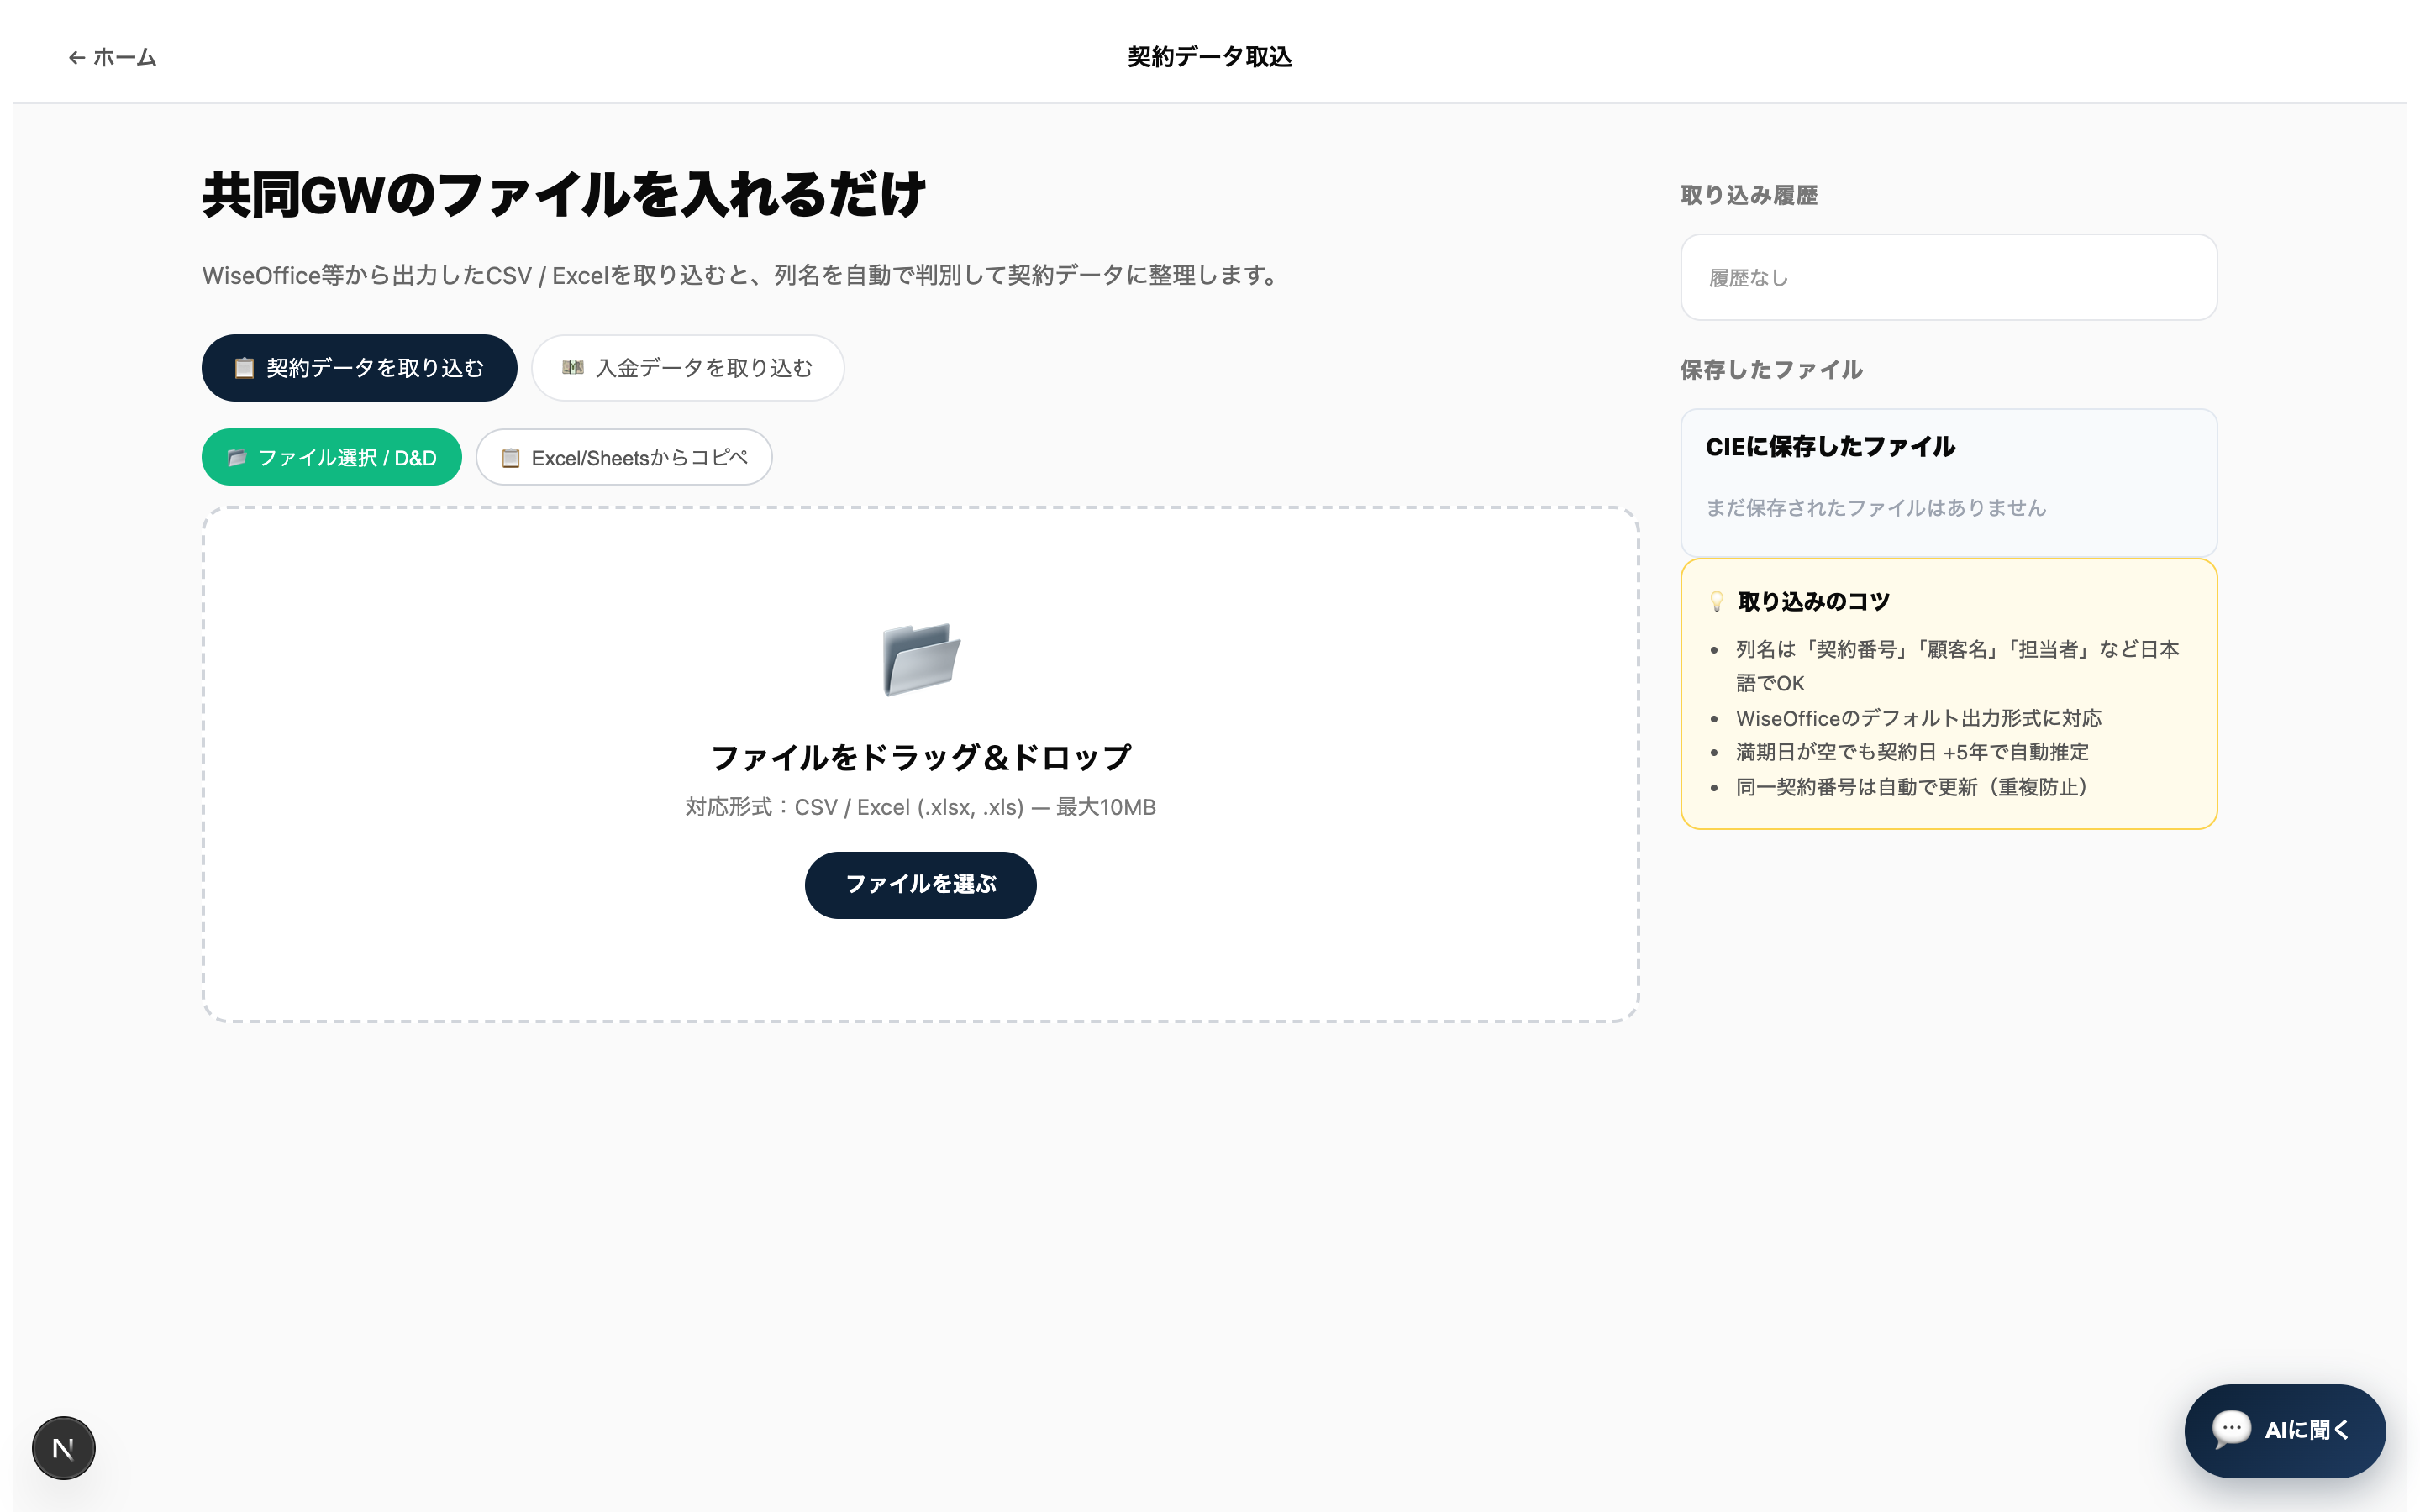Image resolution: width=2420 pixels, height=1512 pixels.
Task: Click the clipboard icon in 契約データを取り込む
Action: pyautogui.click(x=244, y=368)
